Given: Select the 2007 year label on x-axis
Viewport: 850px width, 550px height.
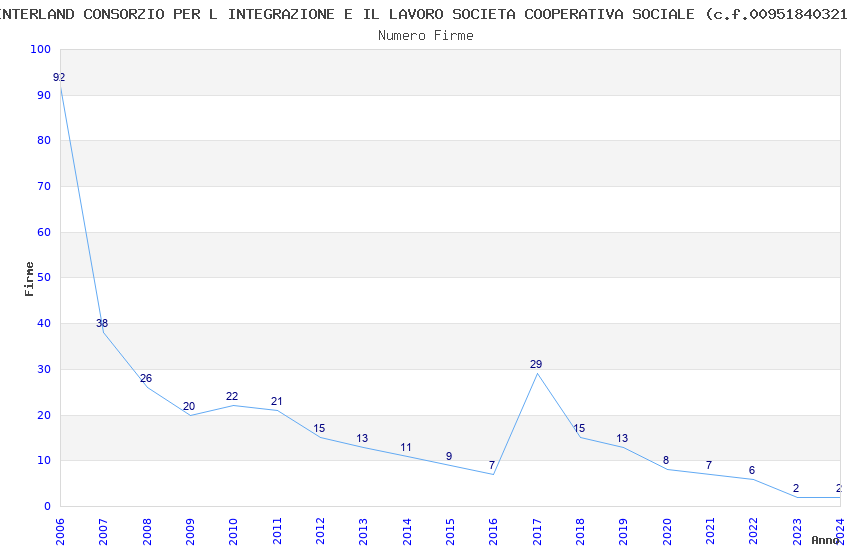Looking at the screenshot, I should [x=104, y=532].
